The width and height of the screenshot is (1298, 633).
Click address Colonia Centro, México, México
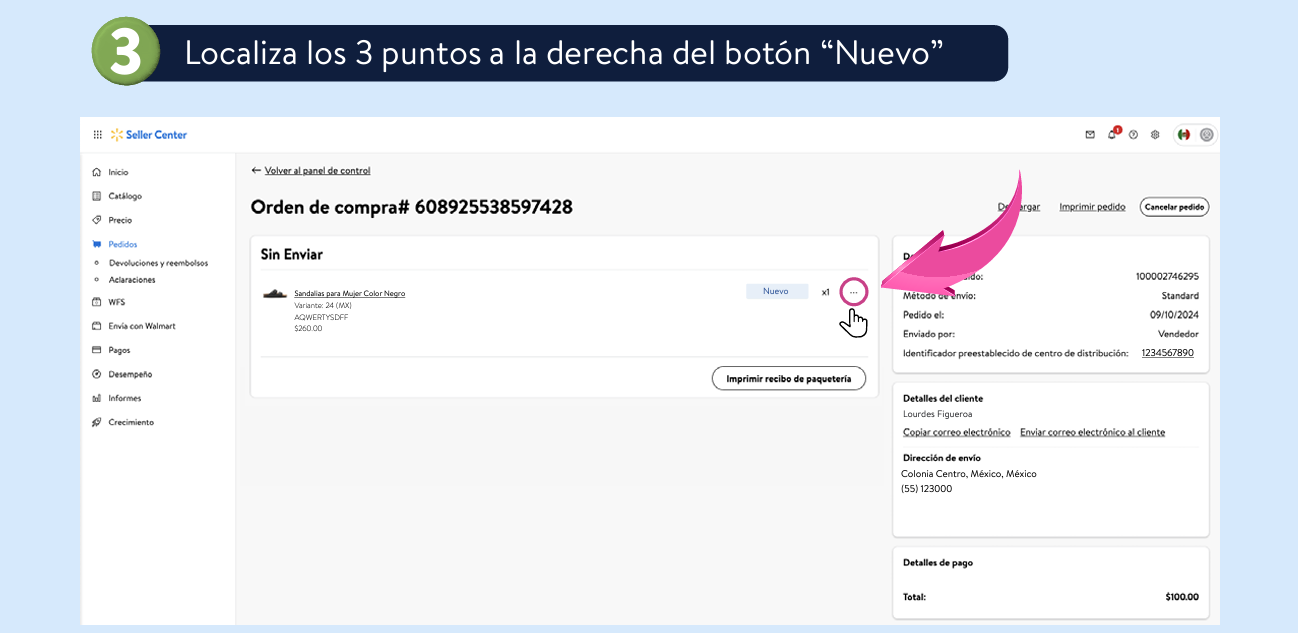click(969, 474)
